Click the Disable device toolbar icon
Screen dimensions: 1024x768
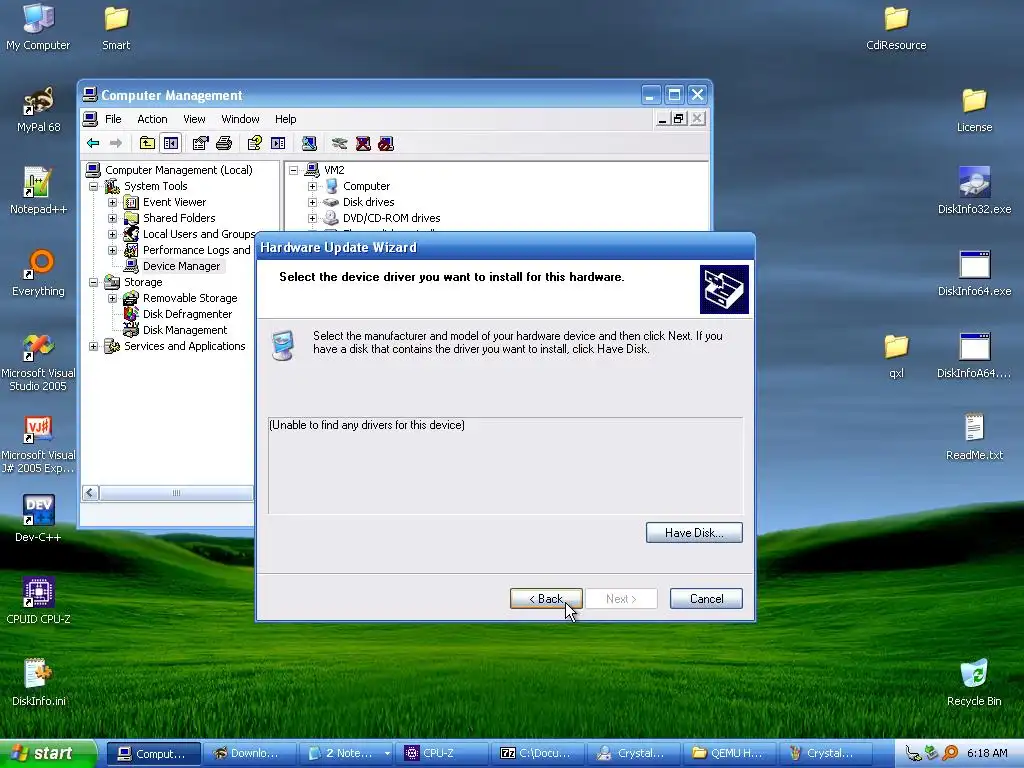(386, 143)
